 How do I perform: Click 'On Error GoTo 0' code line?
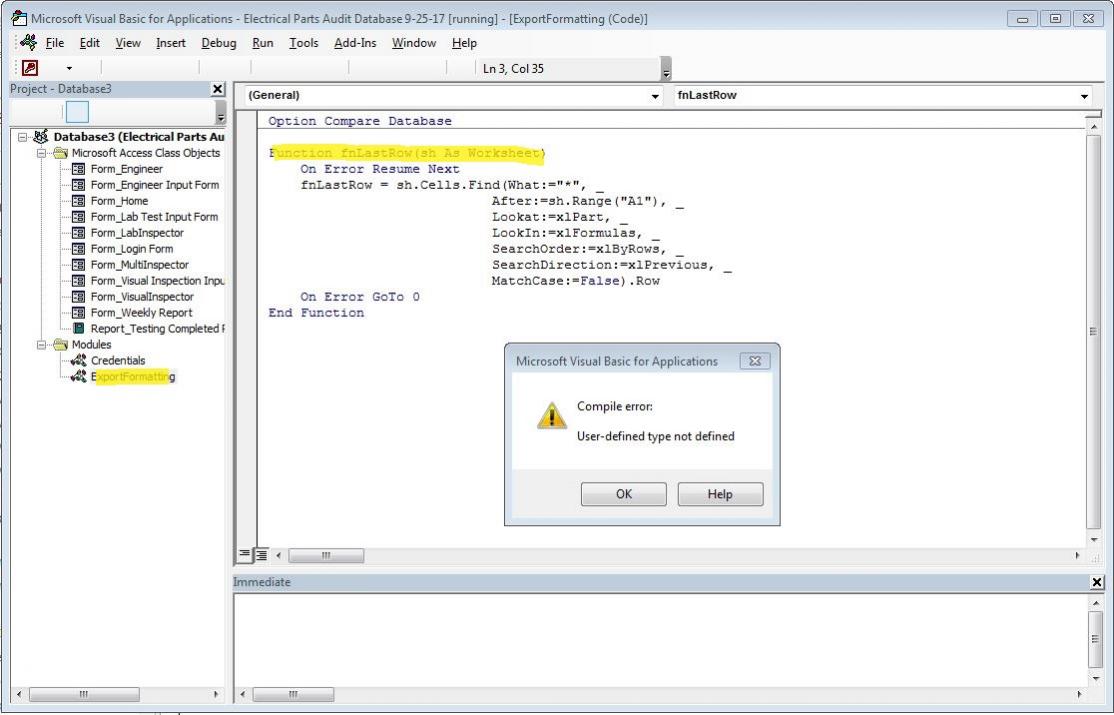[359, 296]
